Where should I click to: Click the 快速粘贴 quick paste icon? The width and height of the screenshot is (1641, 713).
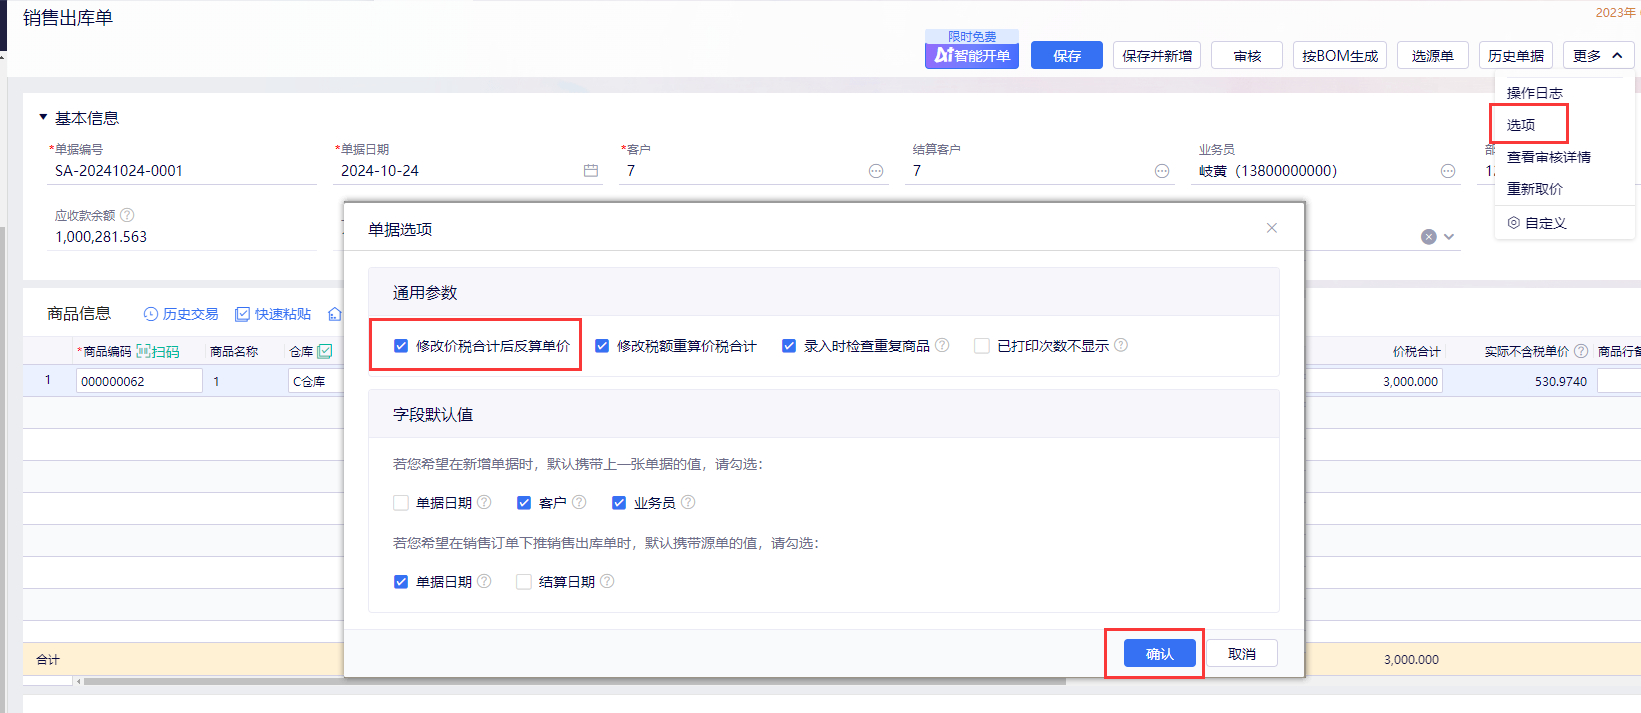(242, 314)
